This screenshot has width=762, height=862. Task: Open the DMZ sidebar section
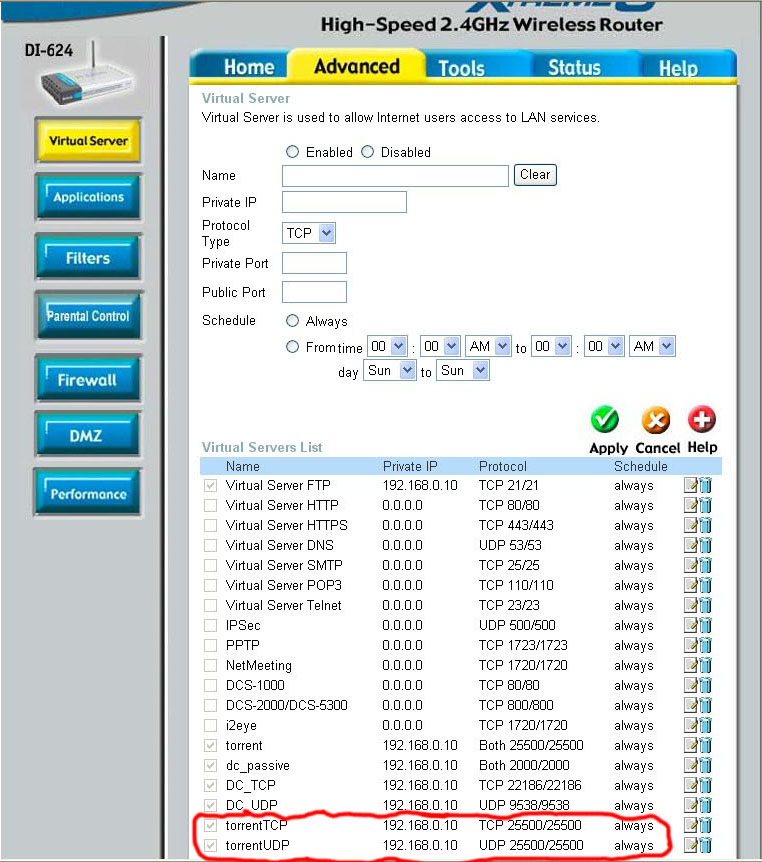point(88,435)
